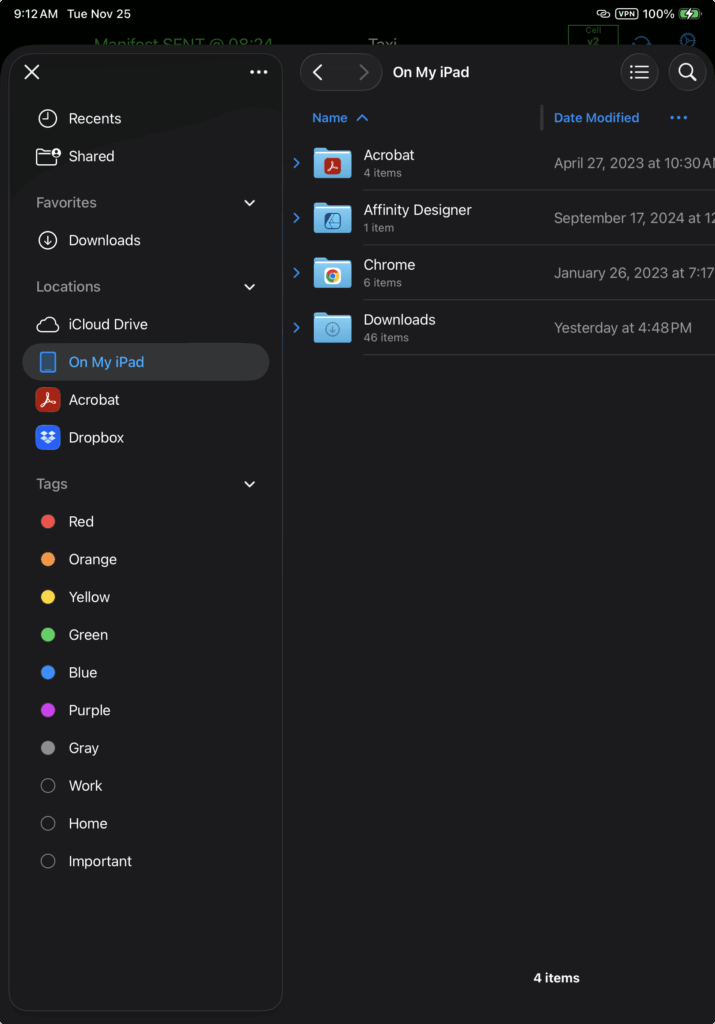Open iCloud Drive location
Image resolution: width=715 pixels, height=1024 pixels.
(x=107, y=324)
